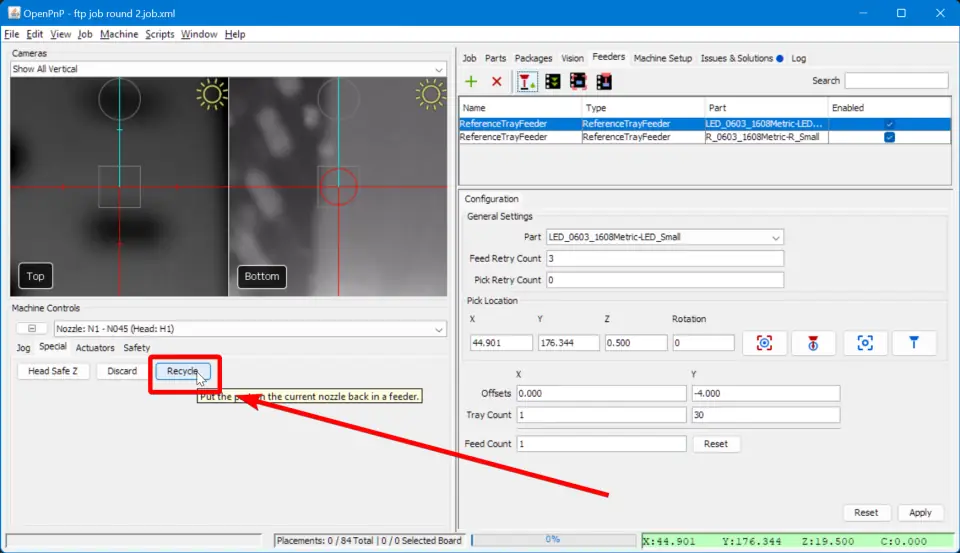Toggle light icon on Top camera view
The image size is (960, 553).
[x=211, y=95]
